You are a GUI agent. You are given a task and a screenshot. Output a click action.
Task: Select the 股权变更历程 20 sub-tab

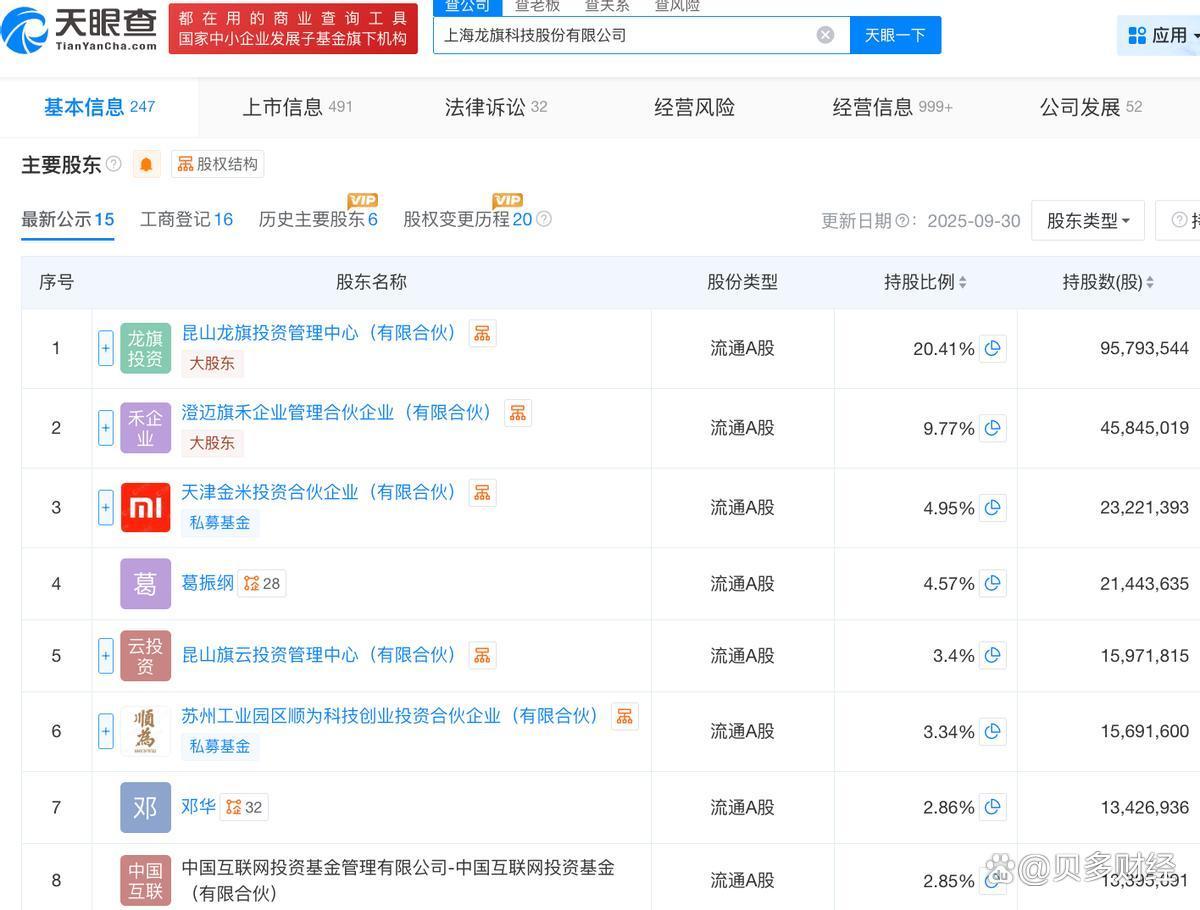[x=468, y=219]
